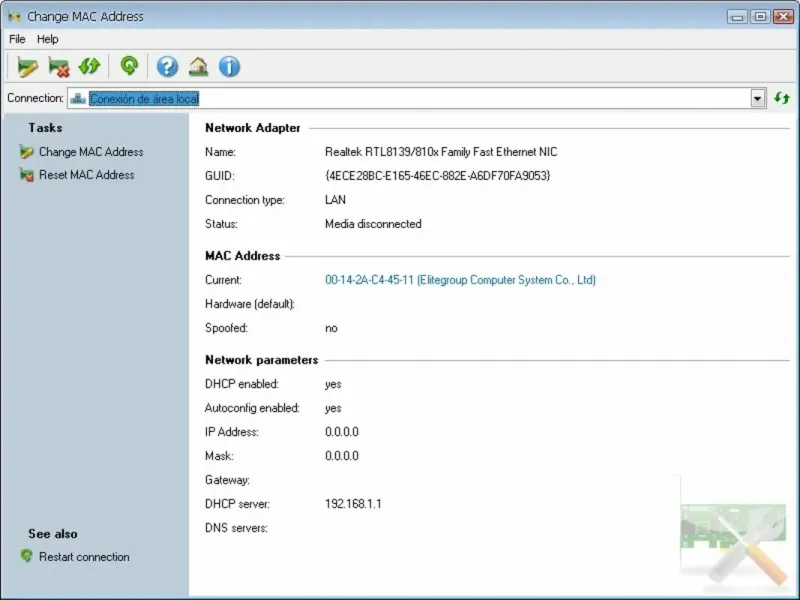This screenshot has height=600, width=800.
Task: Click the Spoofed value no
Action: tap(331, 329)
